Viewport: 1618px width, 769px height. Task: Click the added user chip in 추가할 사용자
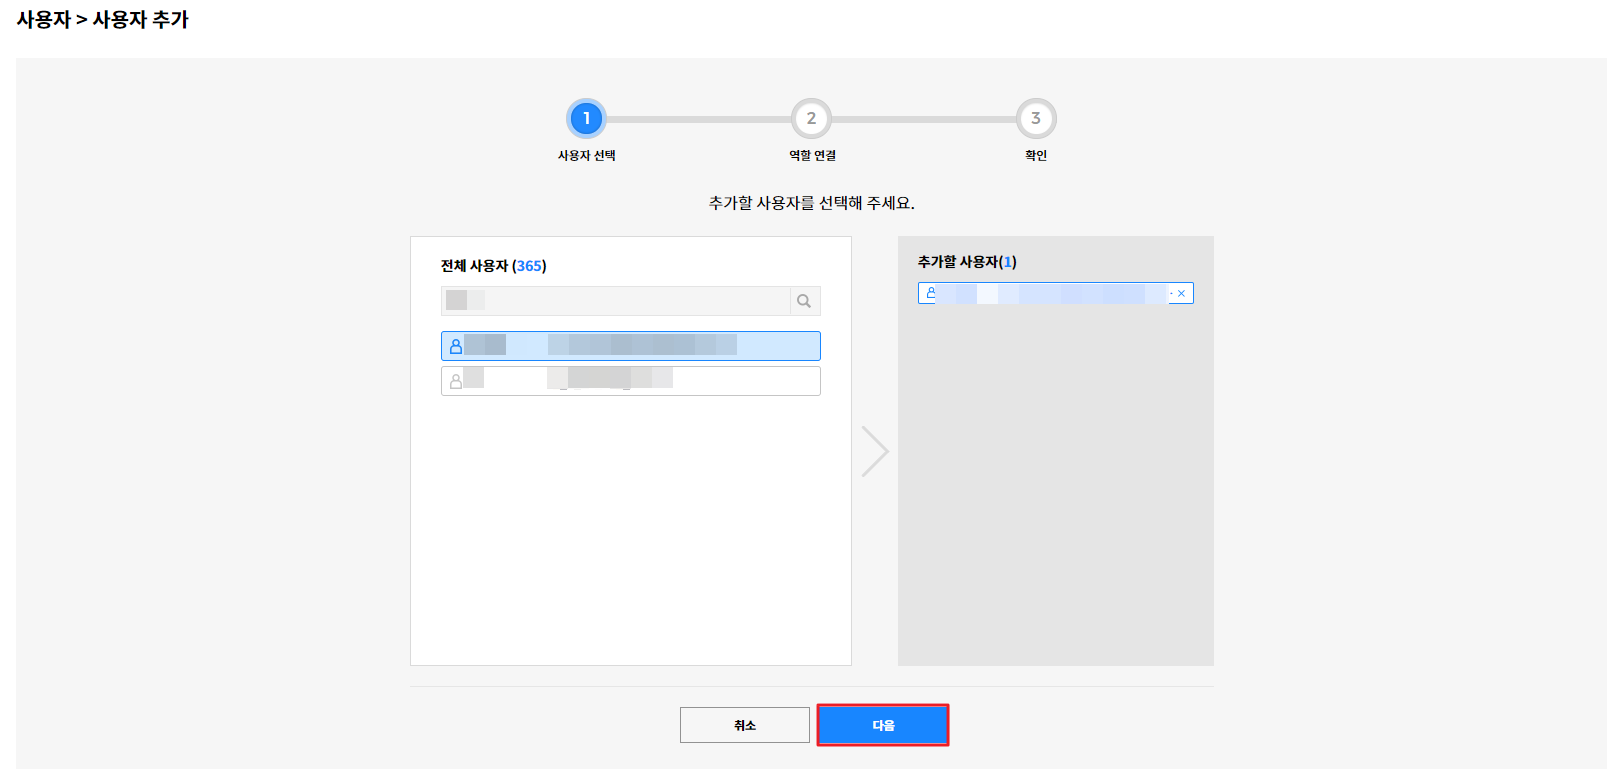[x=1050, y=293]
